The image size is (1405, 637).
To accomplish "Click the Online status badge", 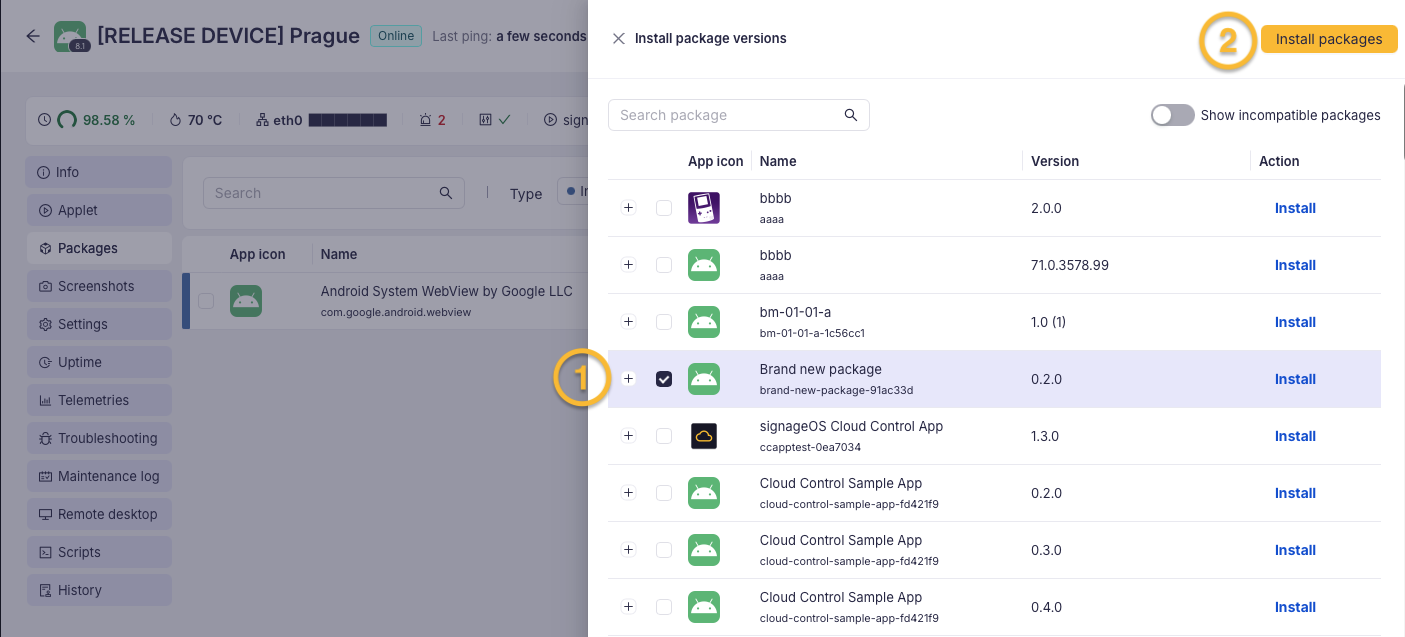I will (x=396, y=36).
